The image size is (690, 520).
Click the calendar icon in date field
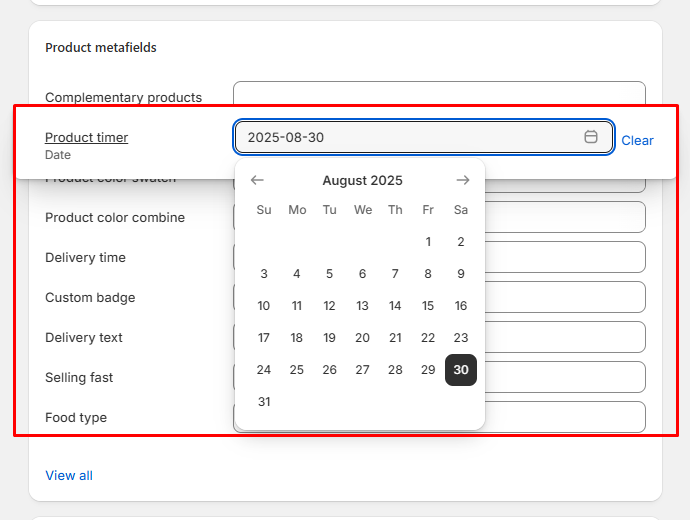coord(591,137)
